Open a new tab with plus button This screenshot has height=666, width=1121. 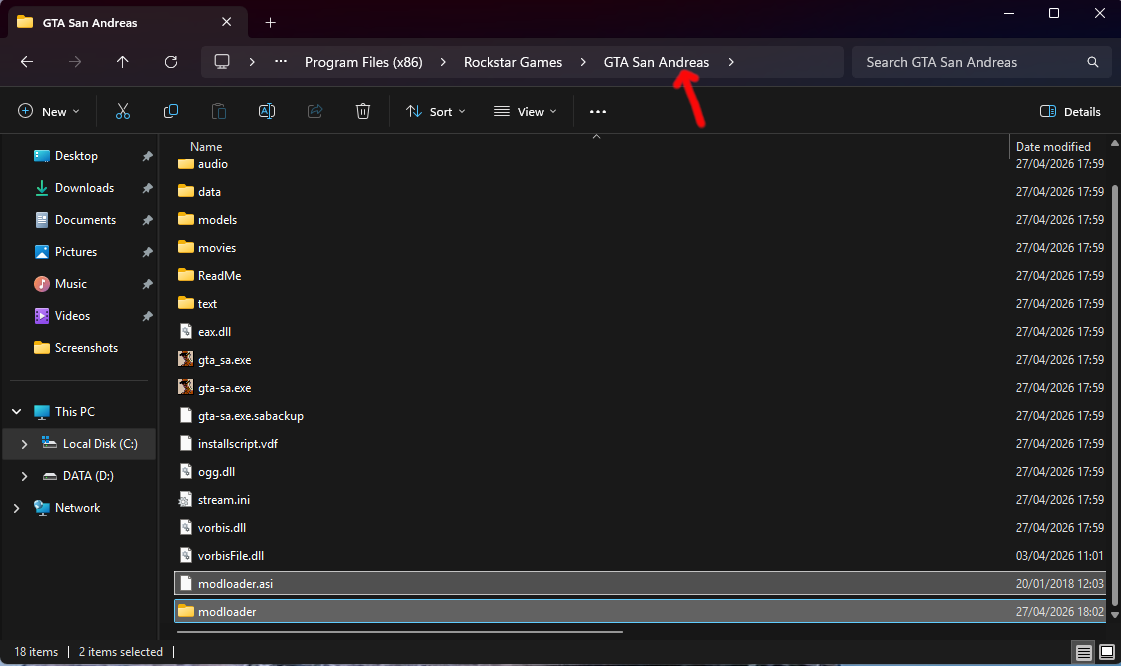270,23
